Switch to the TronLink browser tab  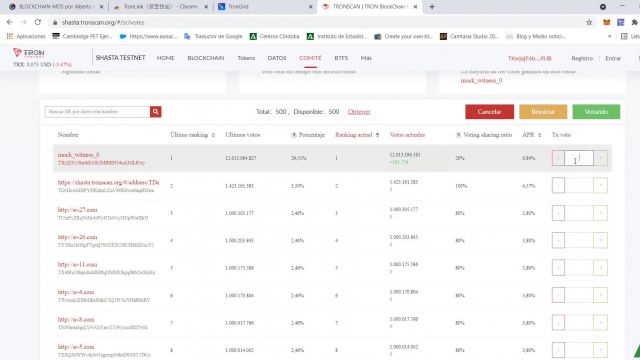(160, 7)
